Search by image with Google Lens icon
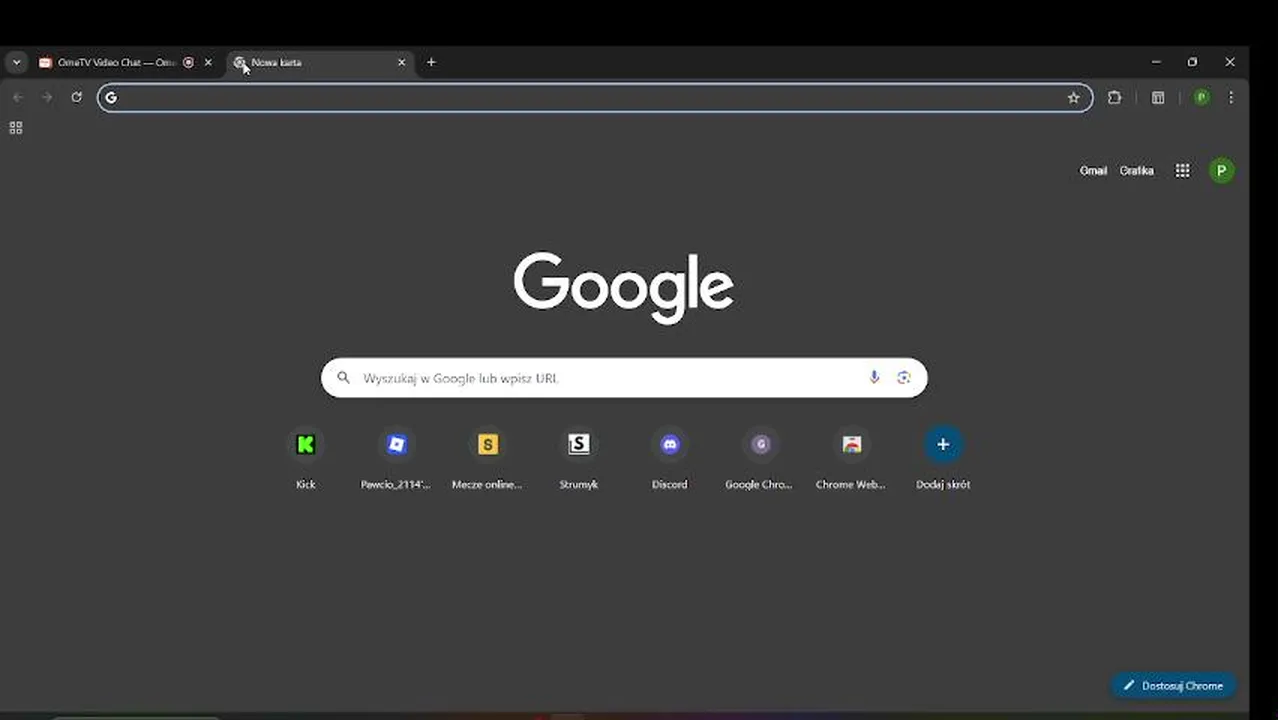1278x720 pixels. 904,377
